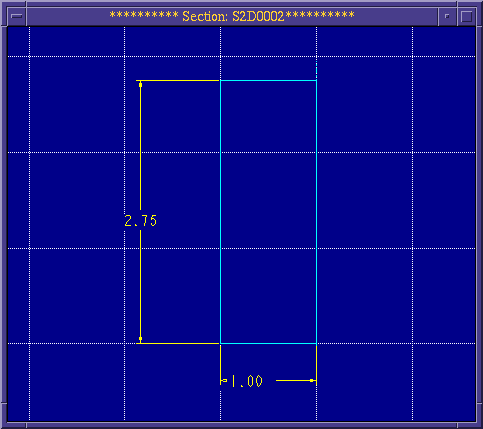483x429 pixels.
Task: Pick the rectangle's top-left corner vertex
Action: 220,80
